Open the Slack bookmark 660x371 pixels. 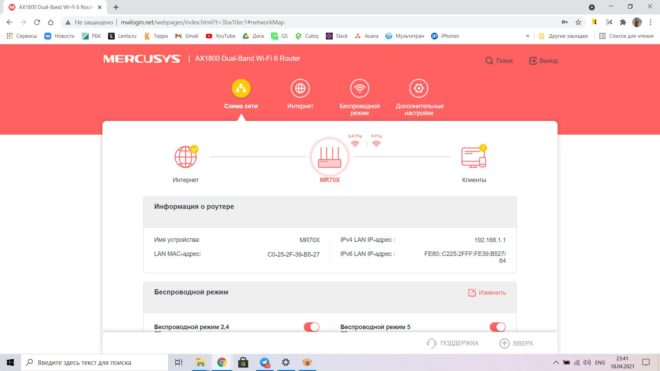click(x=337, y=36)
